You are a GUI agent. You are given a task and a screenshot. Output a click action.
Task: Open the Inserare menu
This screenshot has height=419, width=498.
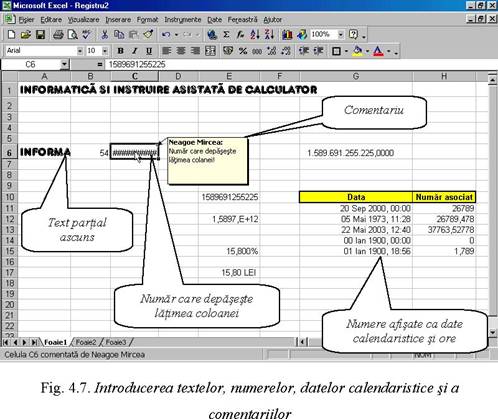pyautogui.click(x=118, y=20)
